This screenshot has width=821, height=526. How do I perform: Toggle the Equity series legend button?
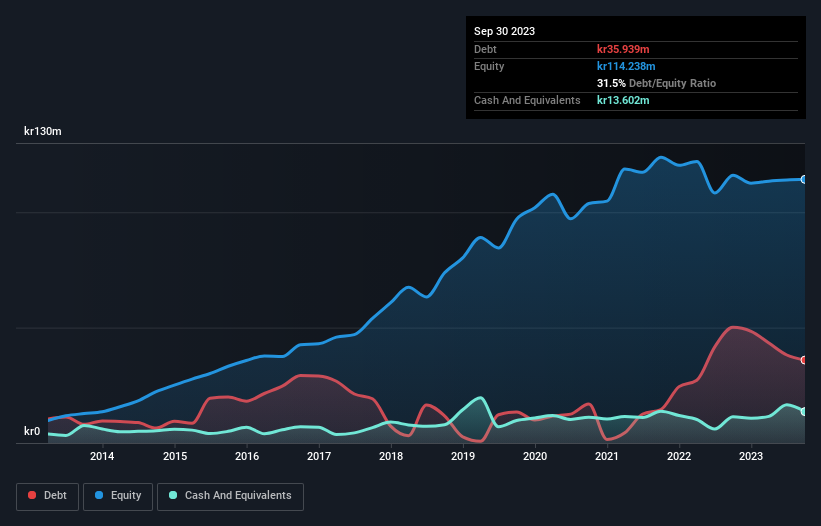[x=118, y=496]
